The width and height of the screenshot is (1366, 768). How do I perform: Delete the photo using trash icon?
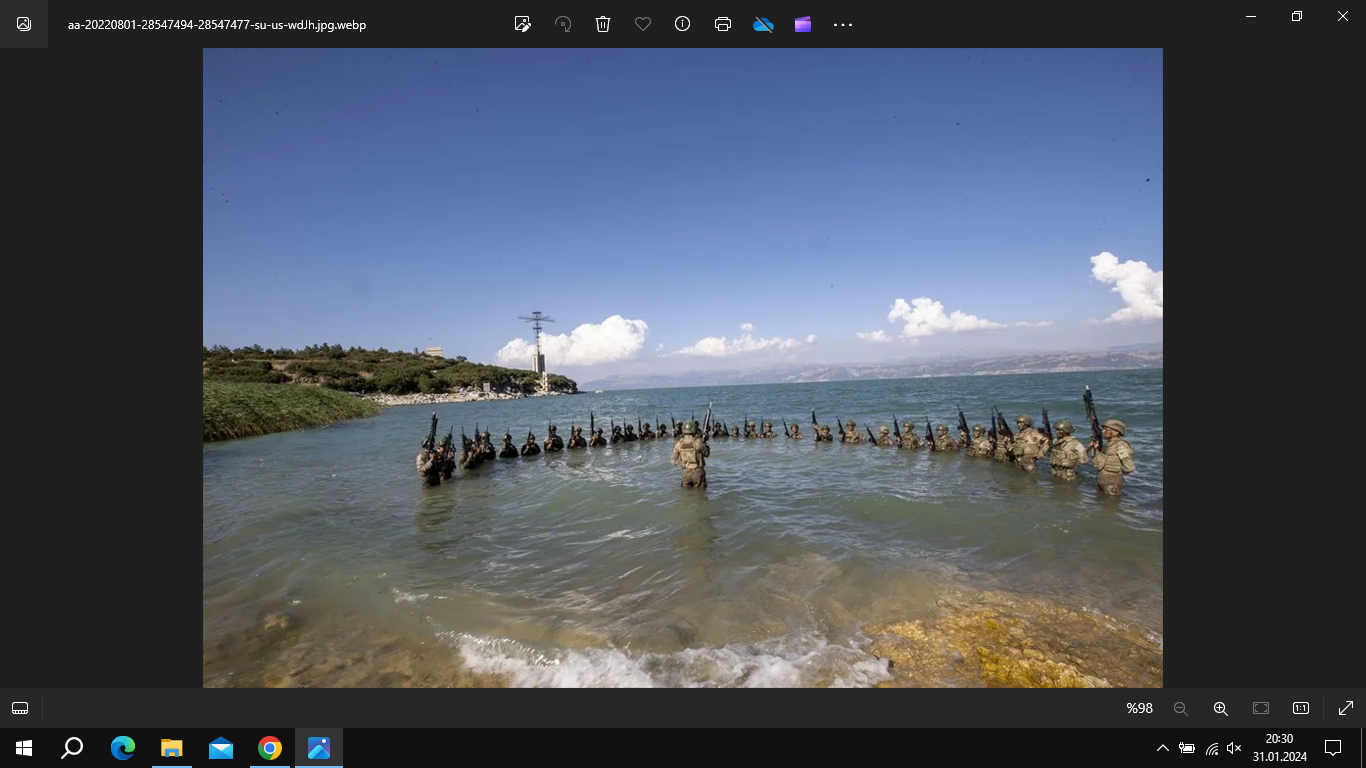point(603,24)
